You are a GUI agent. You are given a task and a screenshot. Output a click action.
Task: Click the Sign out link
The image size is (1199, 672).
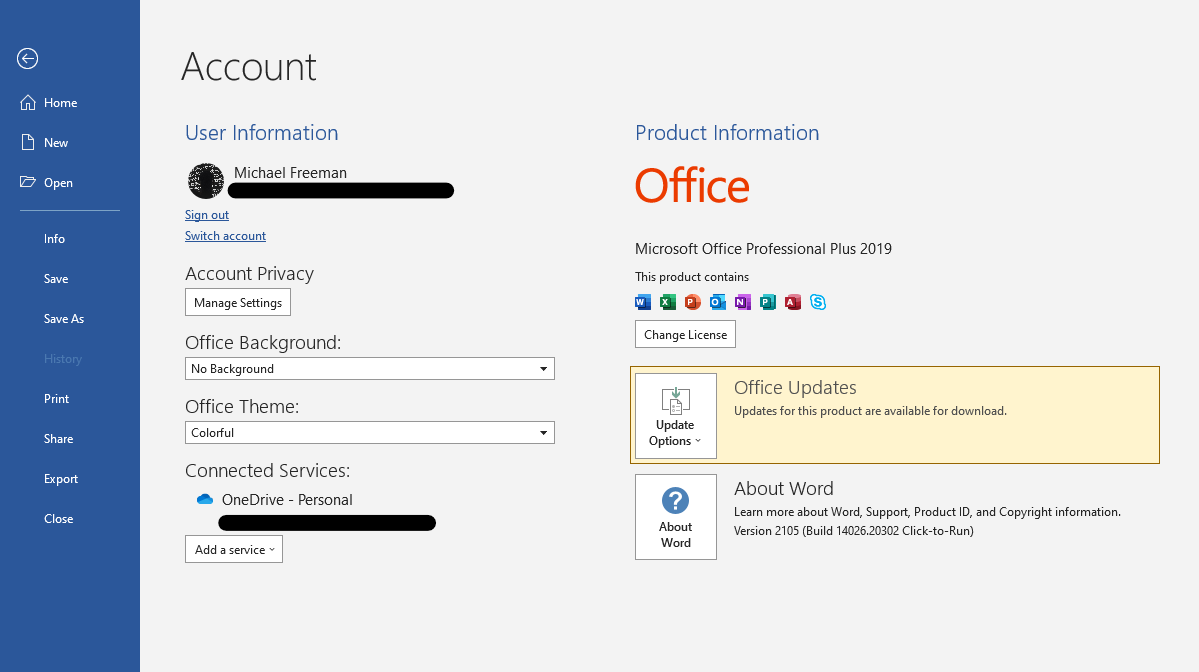[207, 215]
